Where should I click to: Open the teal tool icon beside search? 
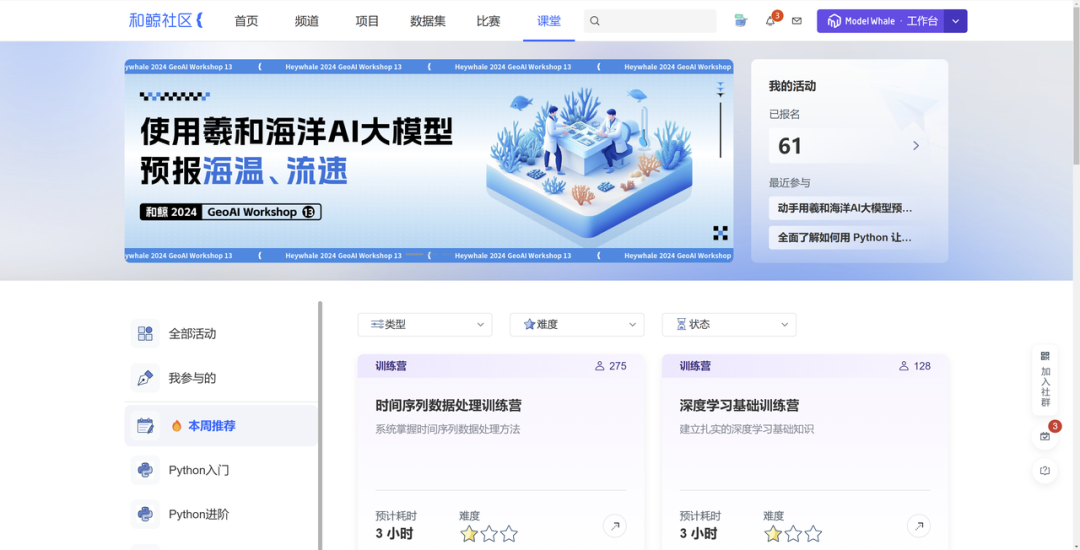tap(740, 21)
